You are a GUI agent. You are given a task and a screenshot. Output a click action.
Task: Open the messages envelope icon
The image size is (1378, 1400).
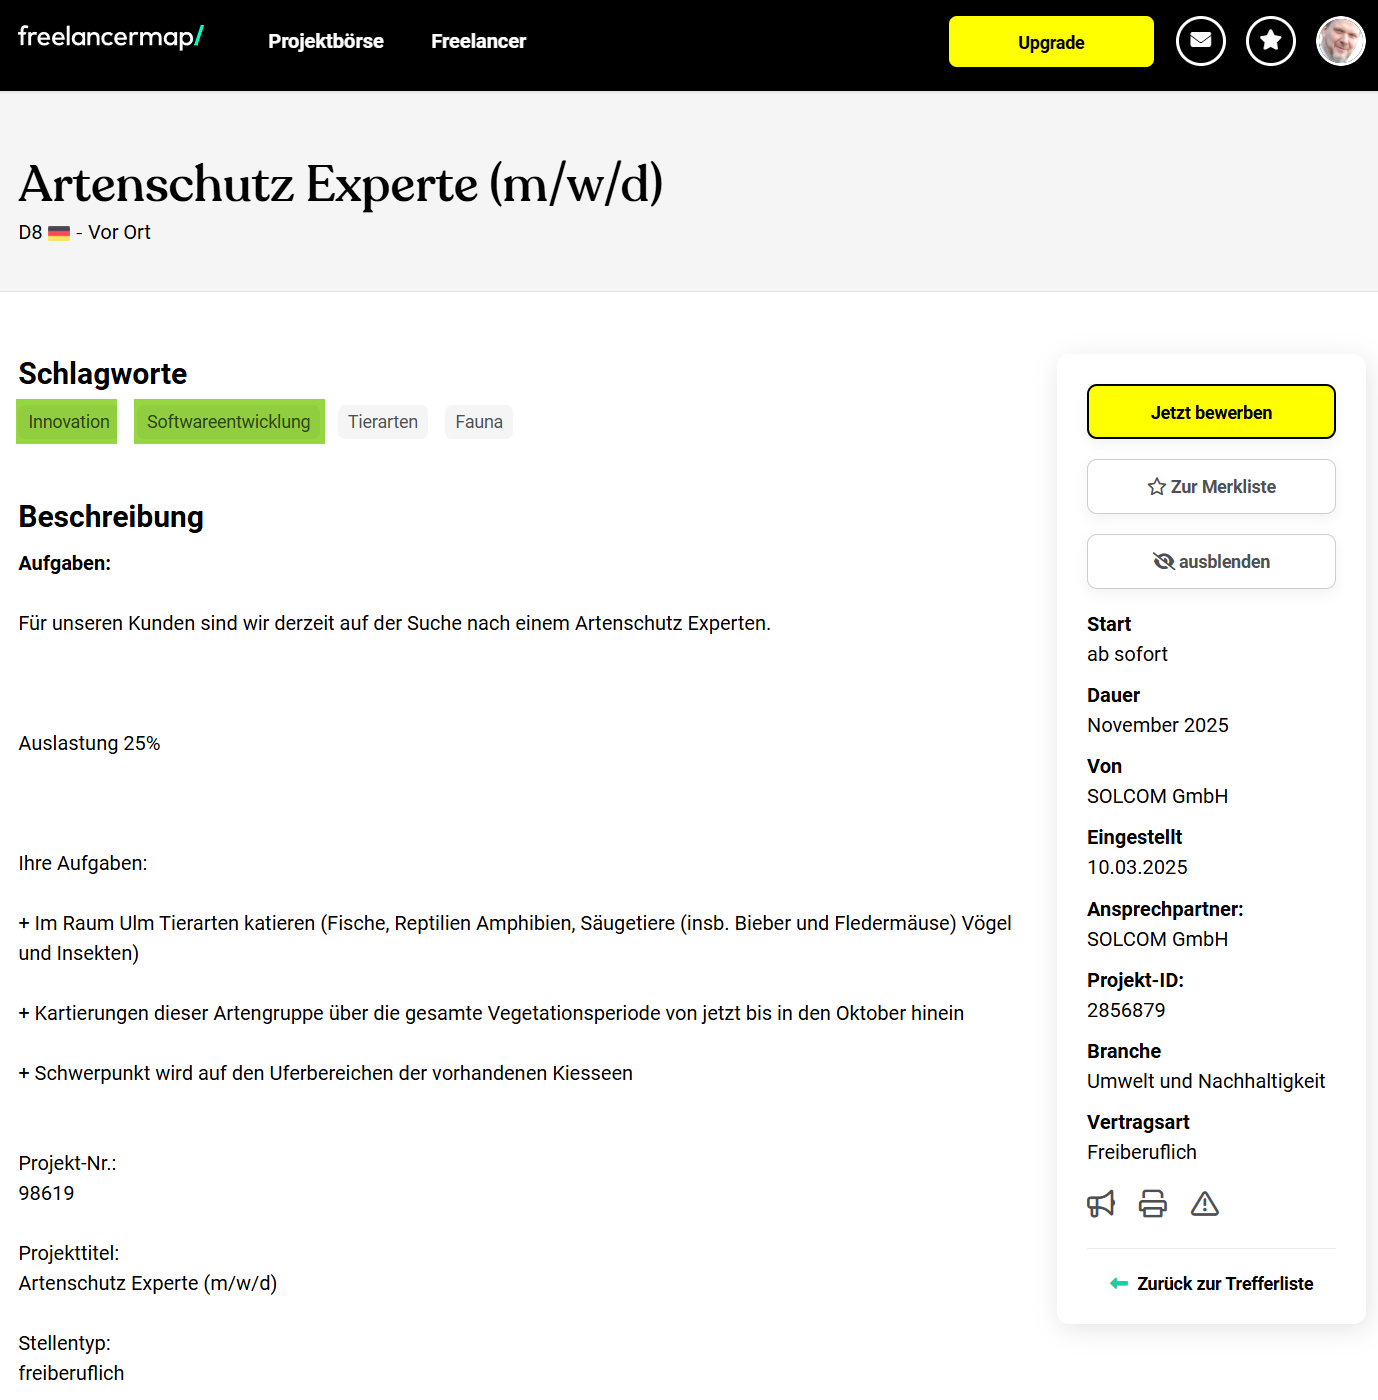1200,41
